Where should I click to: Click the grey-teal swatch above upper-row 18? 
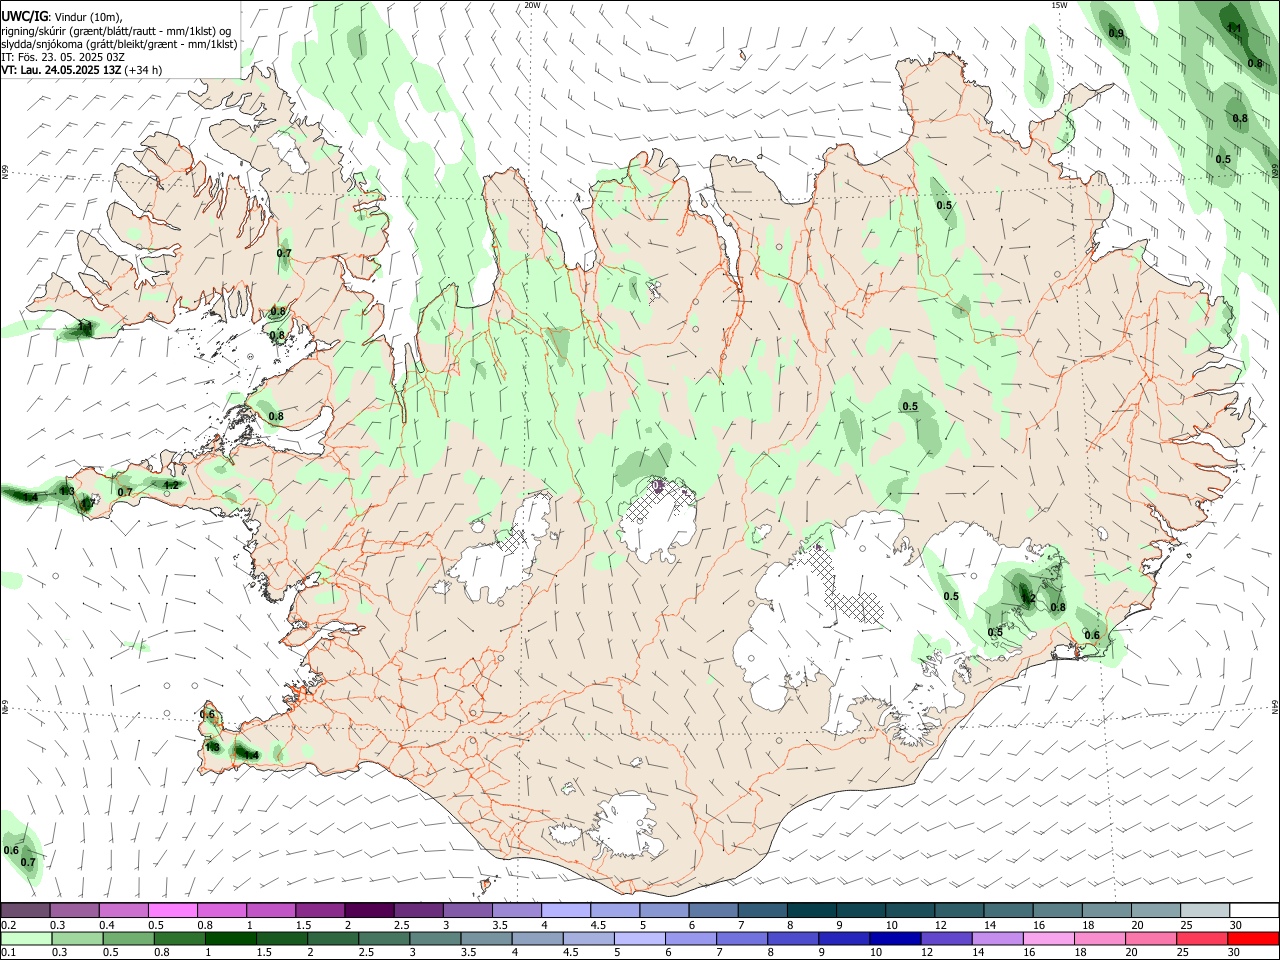click(x=1107, y=910)
